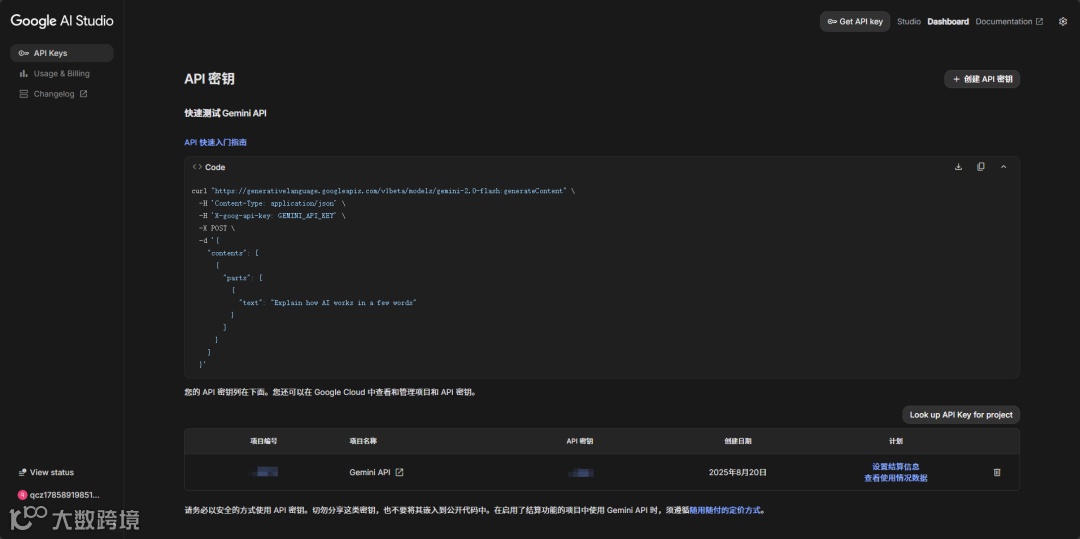Switch to the Dashboard tab
This screenshot has height=539, width=1080.
[948, 21]
